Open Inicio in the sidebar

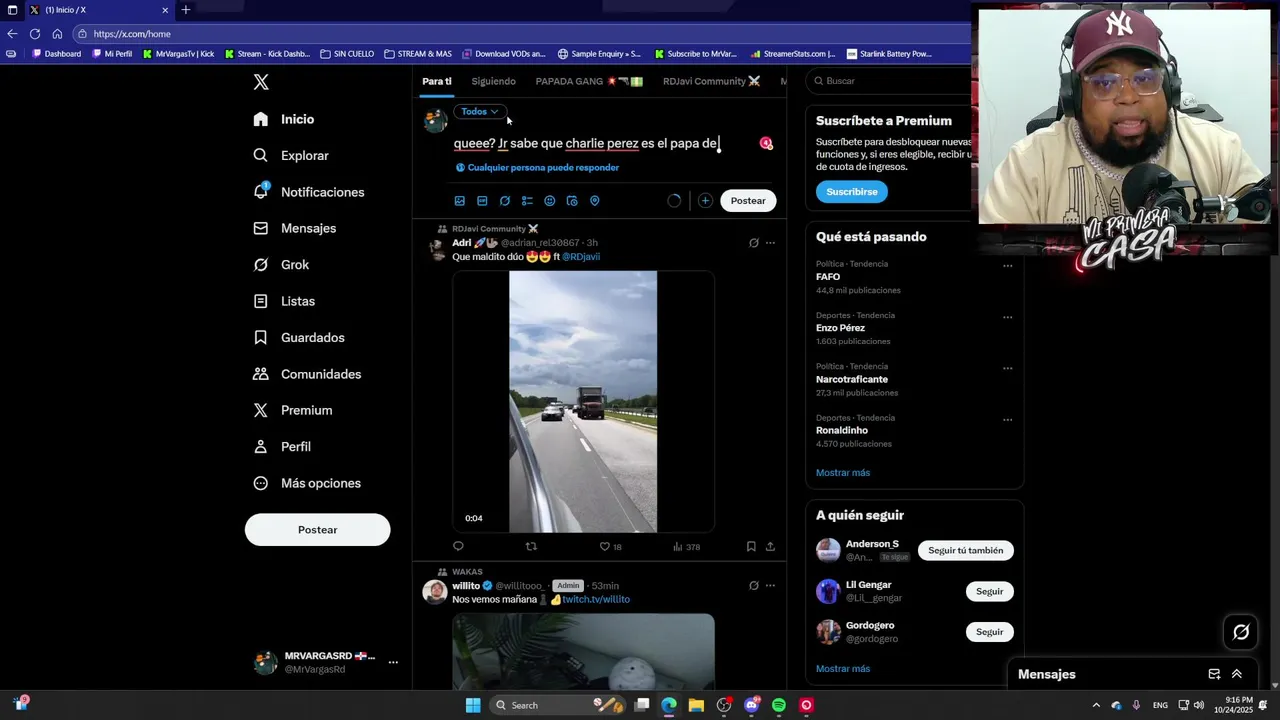click(x=284, y=119)
